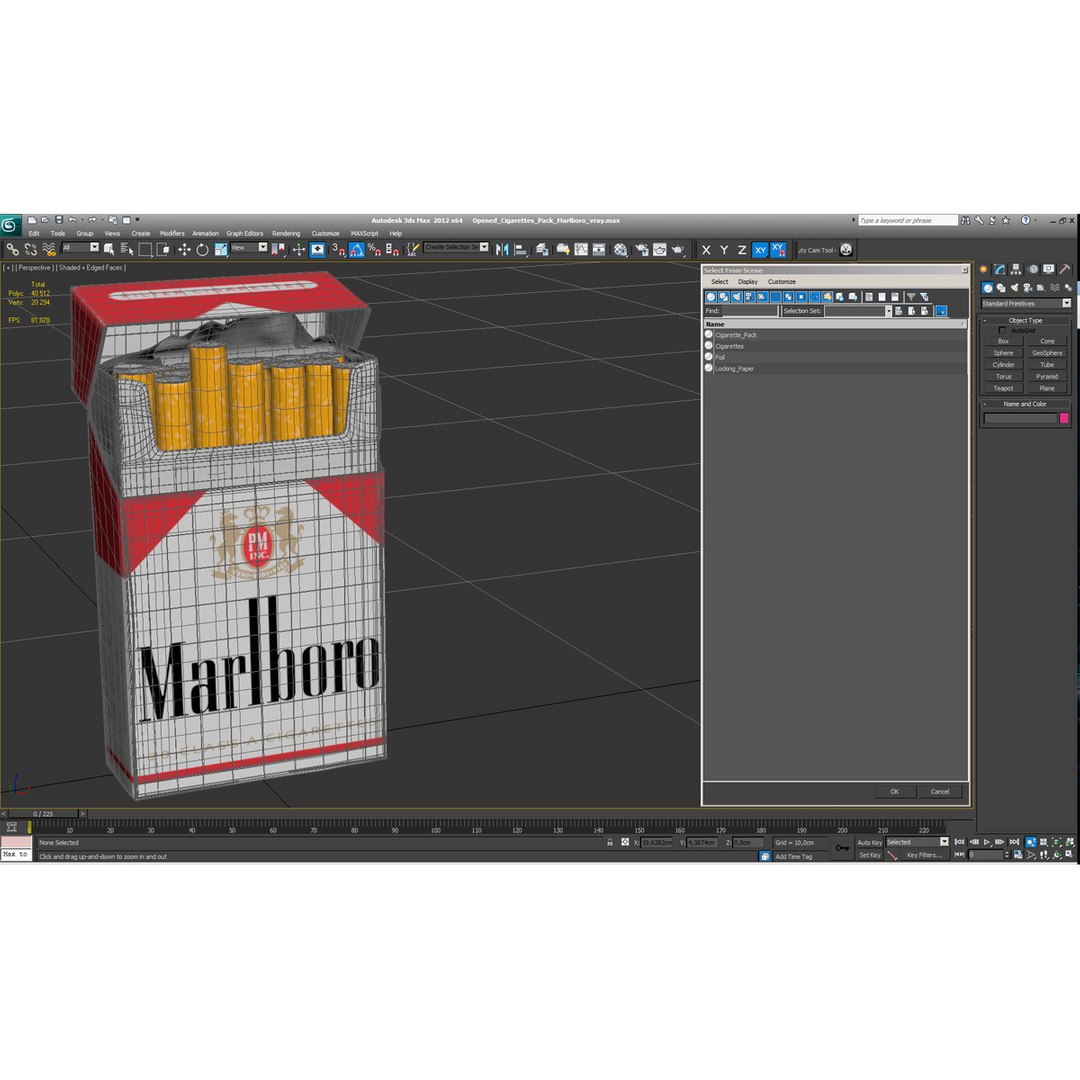
Task: Open the MAXScript menu
Action: pyautogui.click(x=364, y=233)
